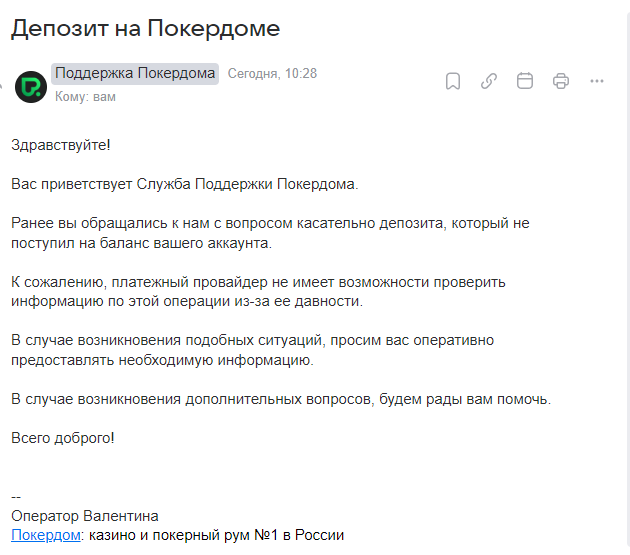Click the timestamp Сегодня, 10:28
Image resolution: width=630 pixels, height=555 pixels.
point(272,74)
